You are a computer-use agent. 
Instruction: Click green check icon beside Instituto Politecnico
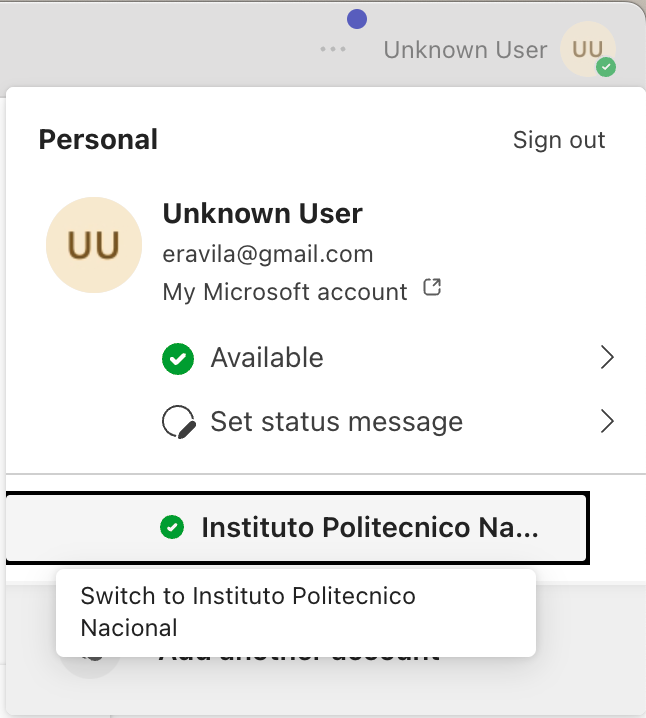pyautogui.click(x=172, y=527)
